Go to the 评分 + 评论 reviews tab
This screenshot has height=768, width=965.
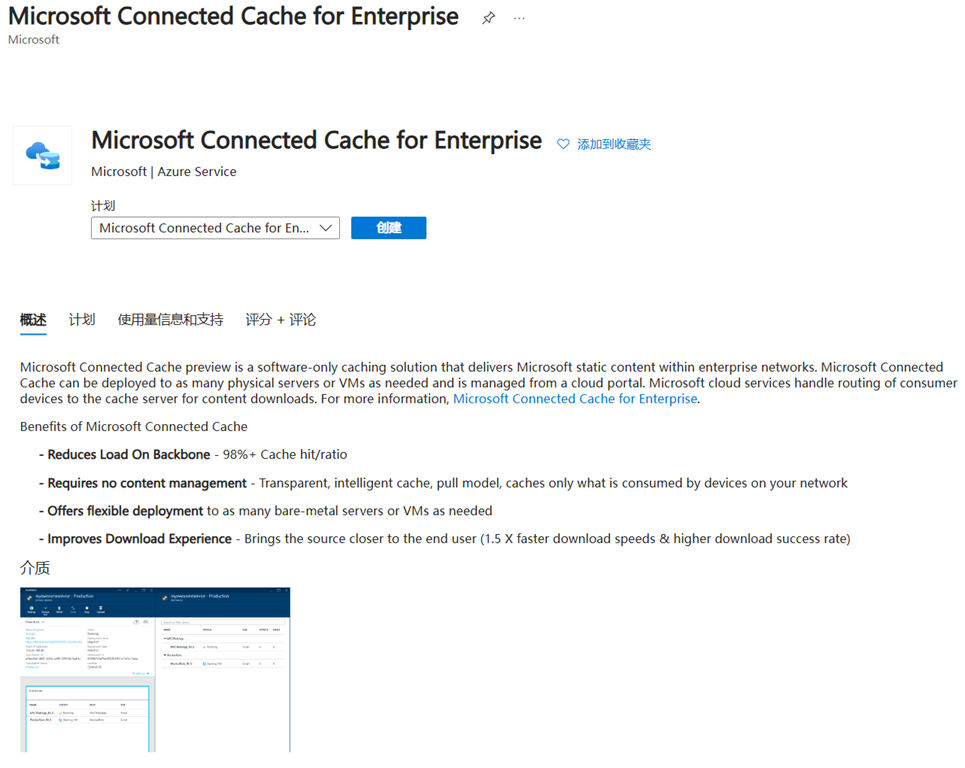[x=281, y=319]
